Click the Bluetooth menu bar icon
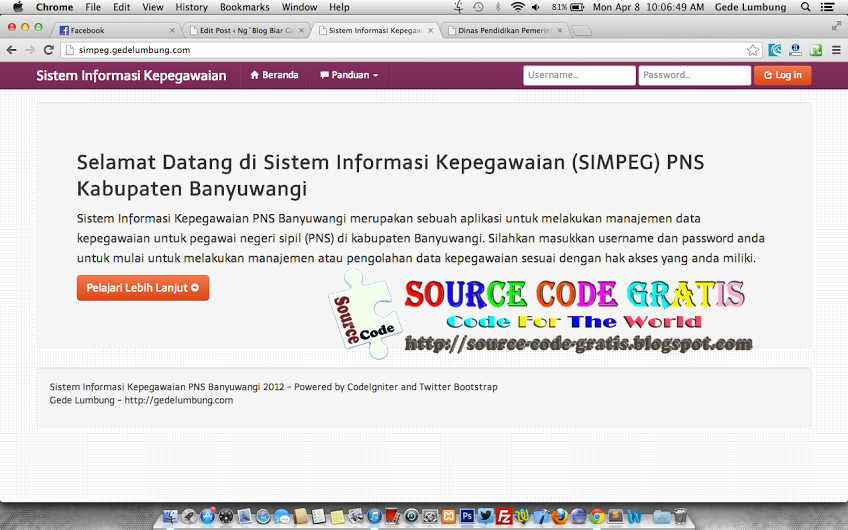The image size is (848, 530). coord(498,7)
